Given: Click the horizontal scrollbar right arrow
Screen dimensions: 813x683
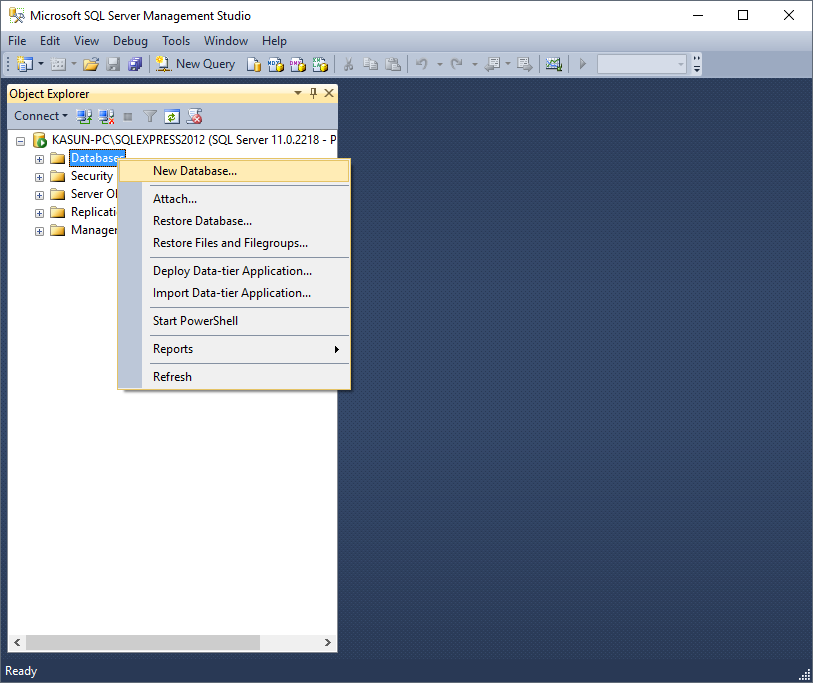Looking at the screenshot, I should [x=328, y=643].
